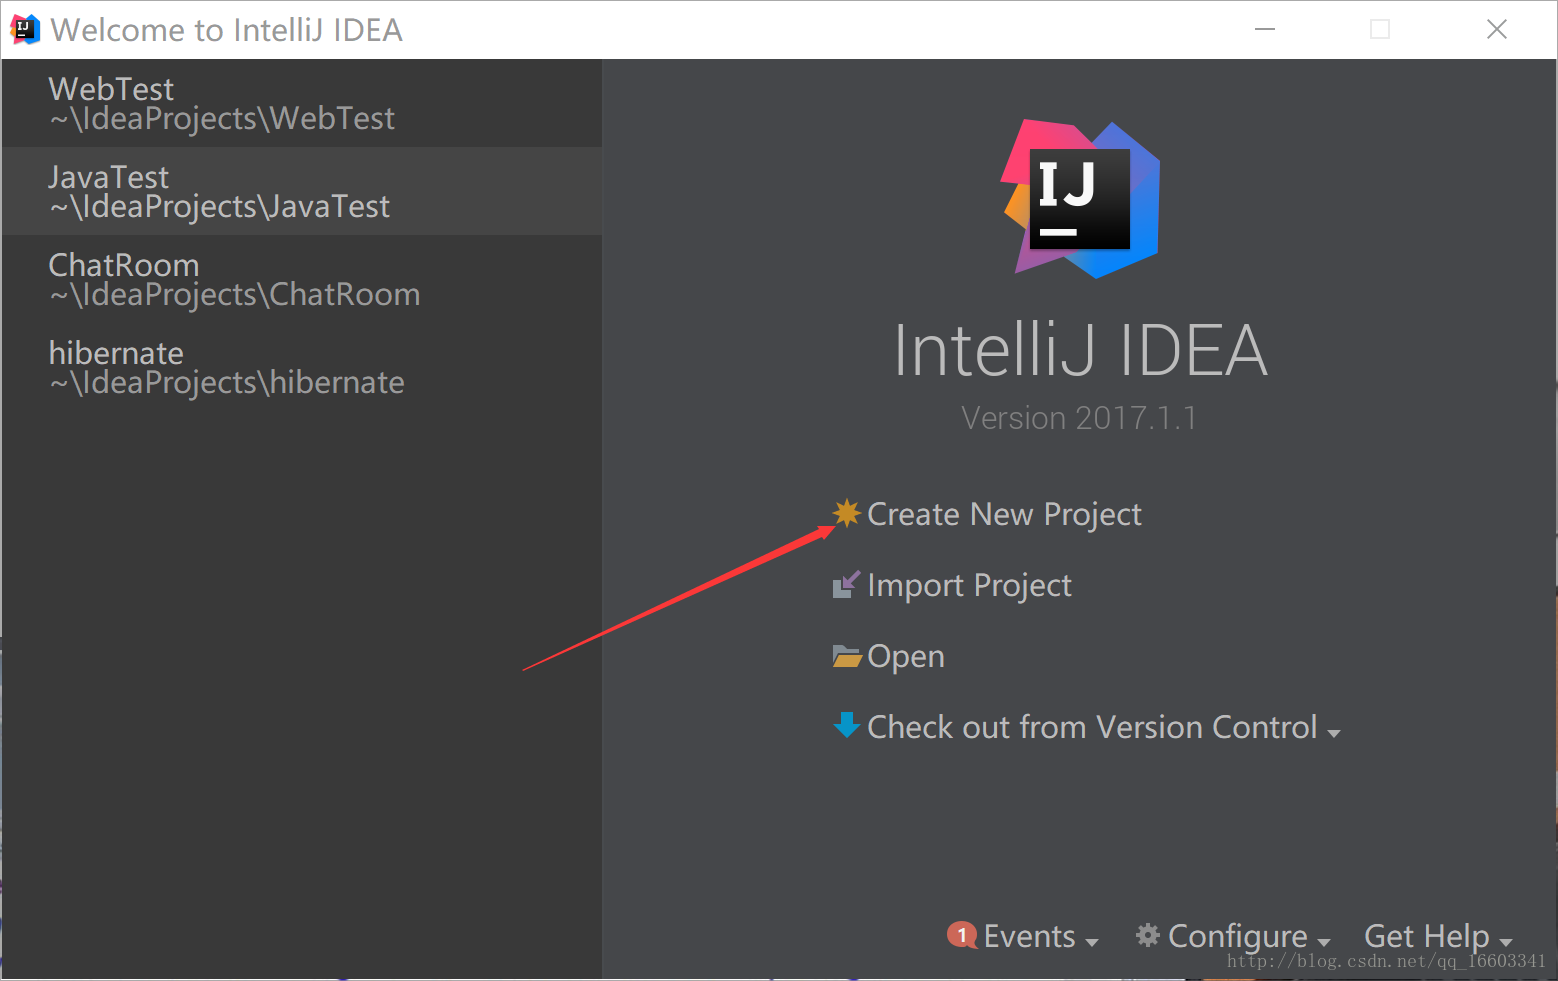Click the IntelliJ IDEA heading text
The width and height of the screenshot is (1558, 981).
[1081, 350]
